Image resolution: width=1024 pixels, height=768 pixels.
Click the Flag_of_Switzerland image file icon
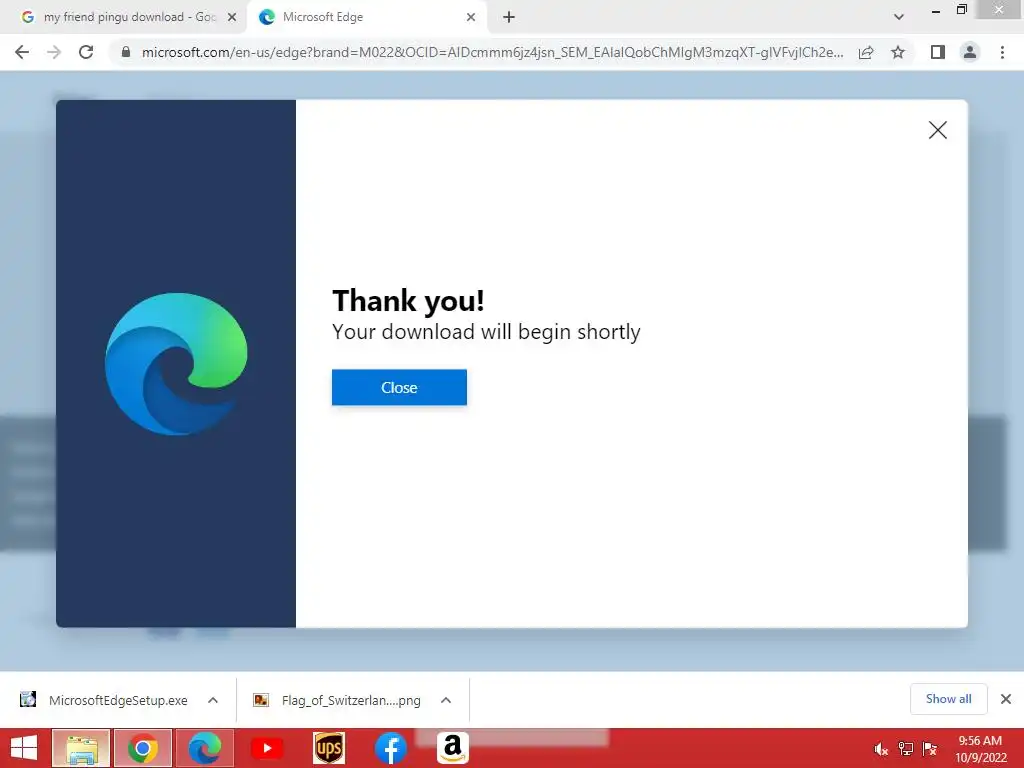coord(261,700)
